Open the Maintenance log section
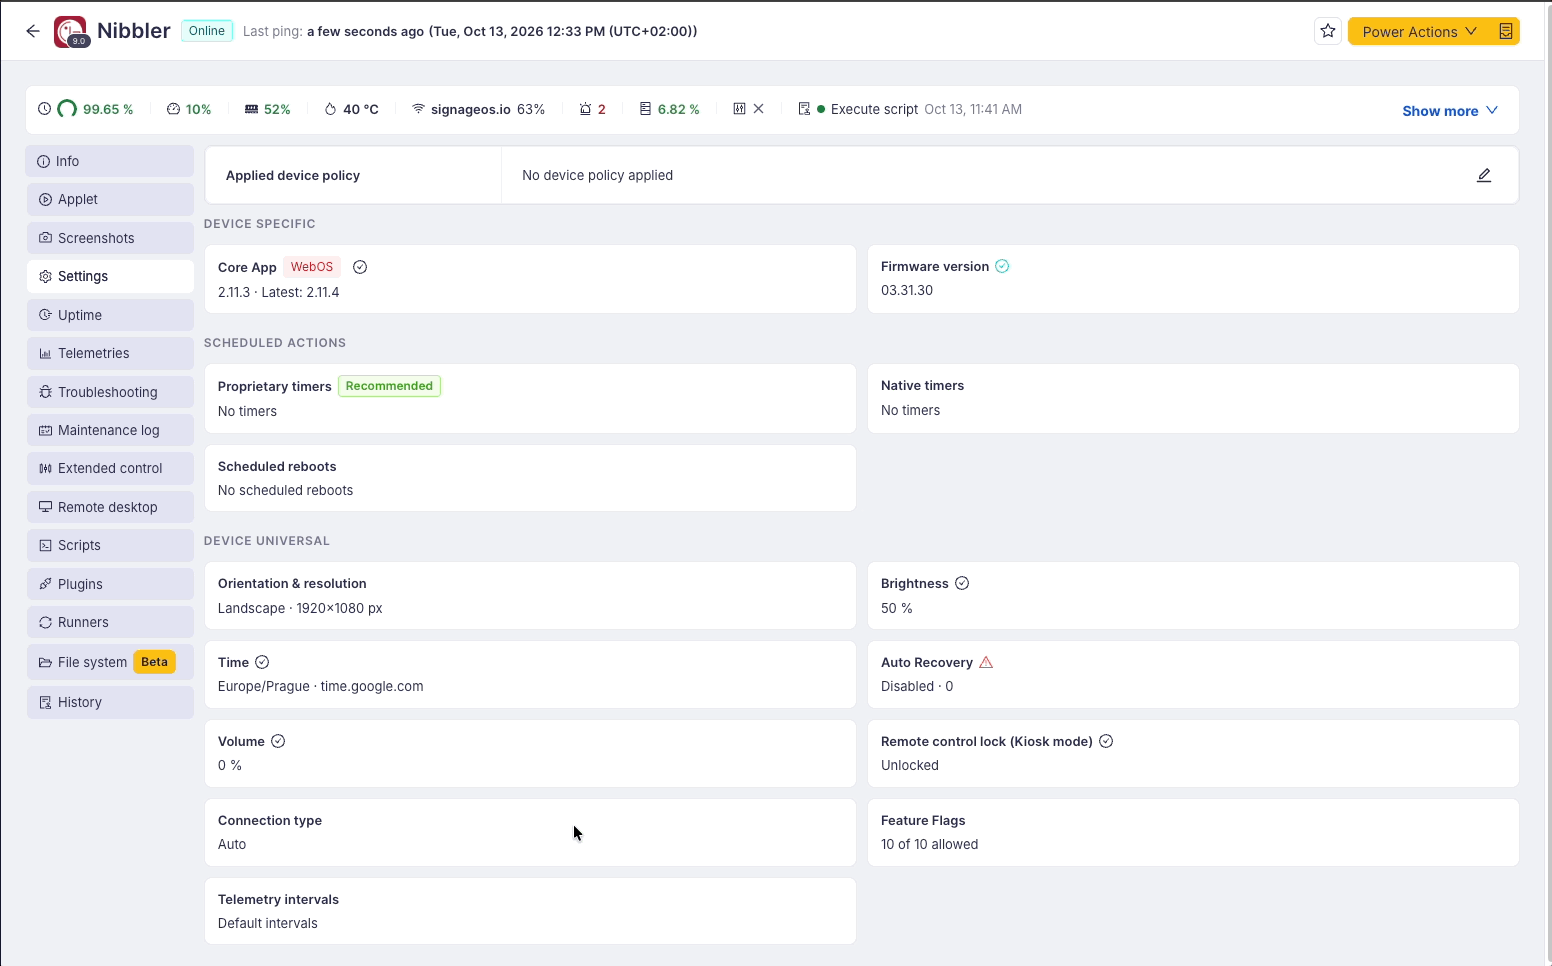This screenshot has width=1552, height=966. pyautogui.click(x=110, y=430)
